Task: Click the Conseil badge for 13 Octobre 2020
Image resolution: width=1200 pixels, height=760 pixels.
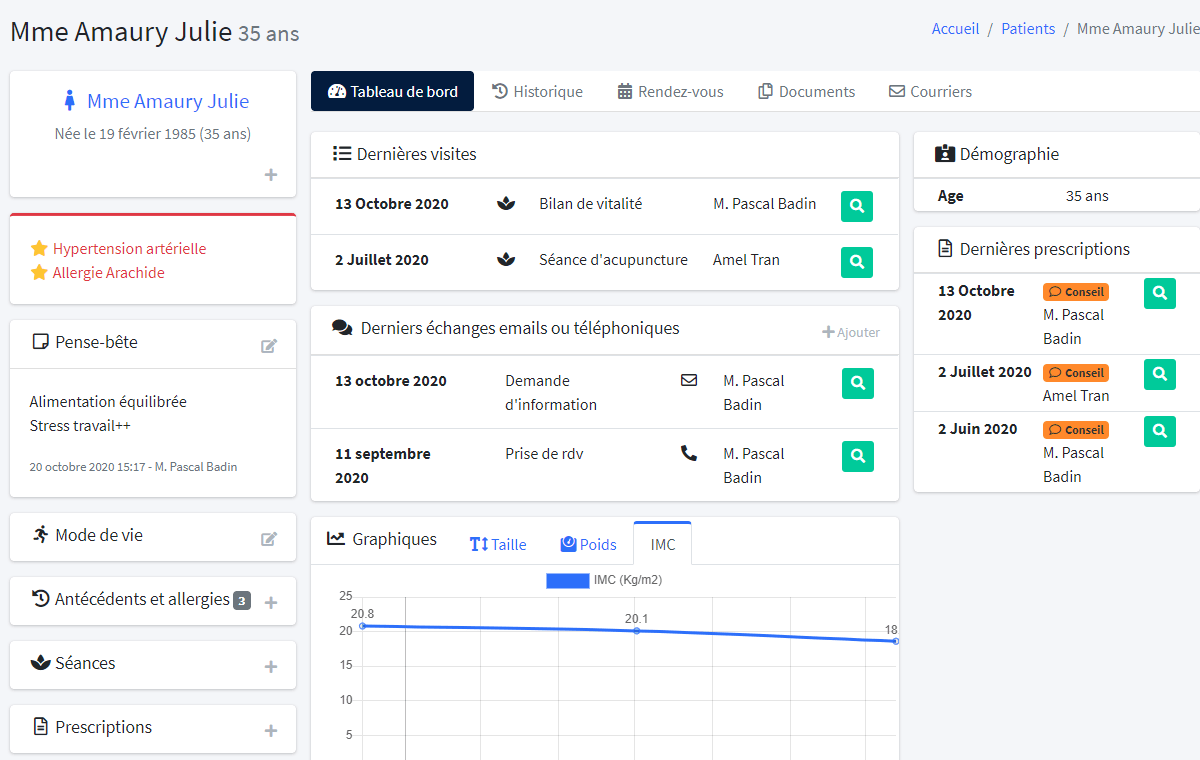Action: tap(1076, 292)
